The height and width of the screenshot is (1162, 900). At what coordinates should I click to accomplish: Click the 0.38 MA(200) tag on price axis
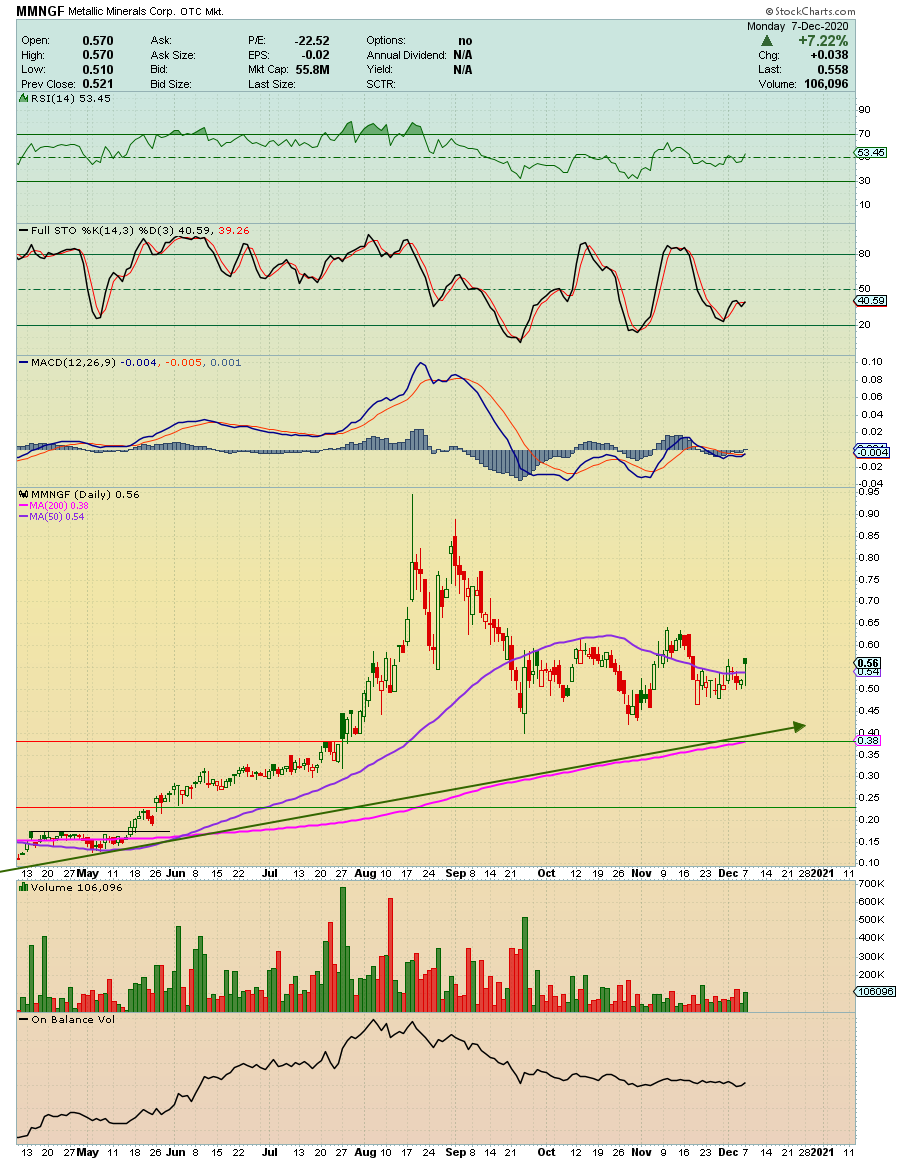(x=868, y=740)
